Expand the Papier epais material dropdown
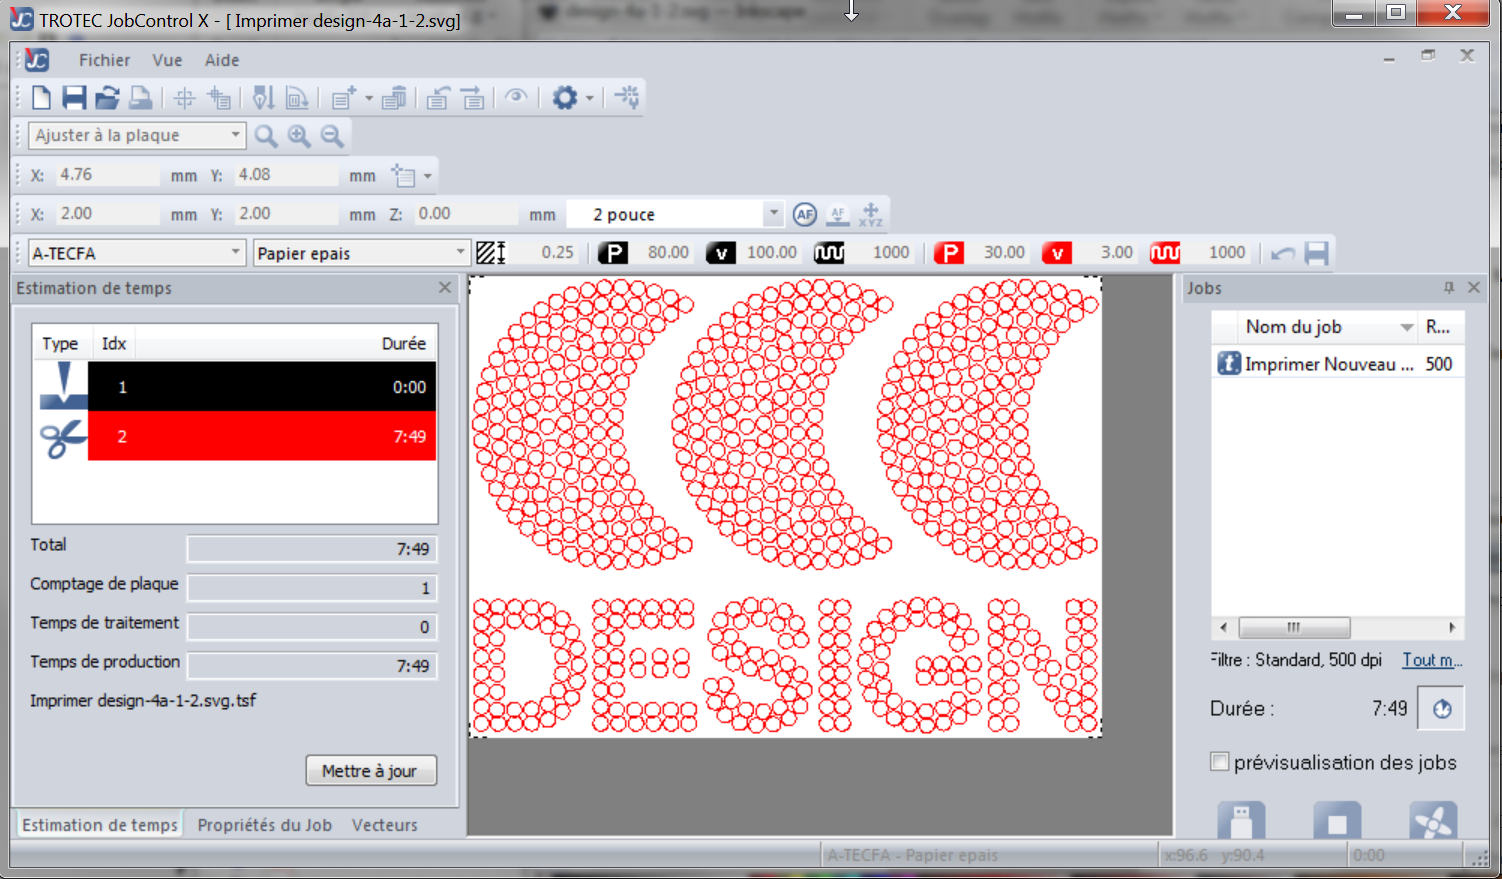The height and width of the screenshot is (879, 1502). coord(460,253)
